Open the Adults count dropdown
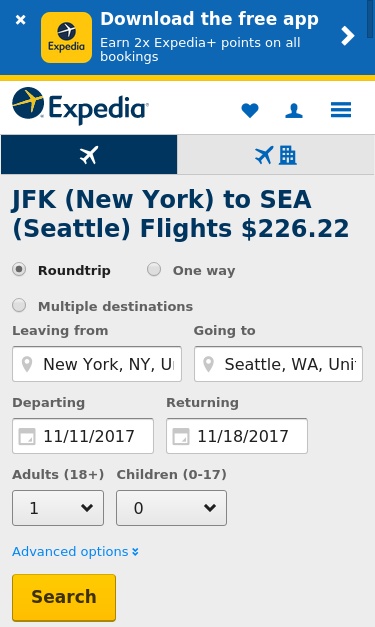Image resolution: width=375 pixels, height=627 pixels. click(x=58, y=508)
